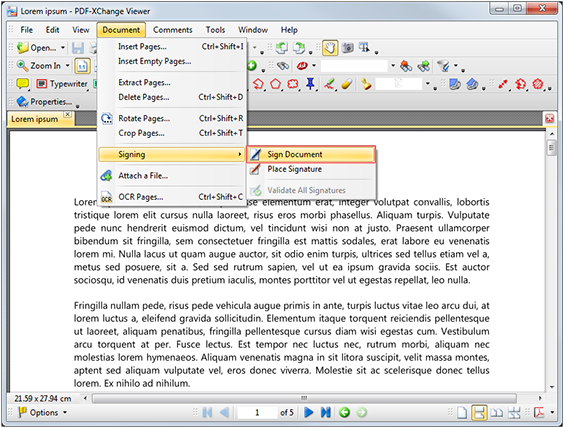Open the Zoom In tool dropdown arrow
This screenshot has height=428, width=564.
point(67,65)
